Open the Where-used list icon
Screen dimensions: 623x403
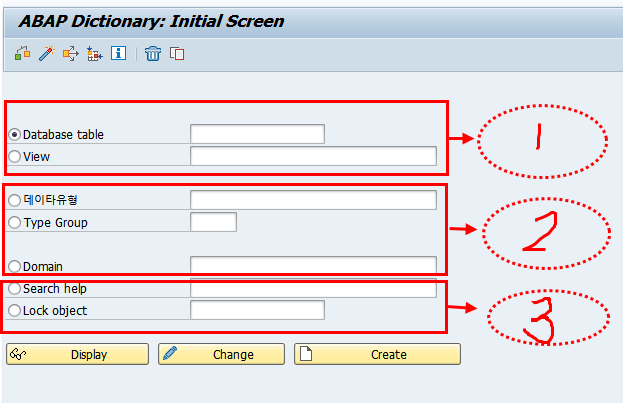pyautogui.click(x=71, y=53)
